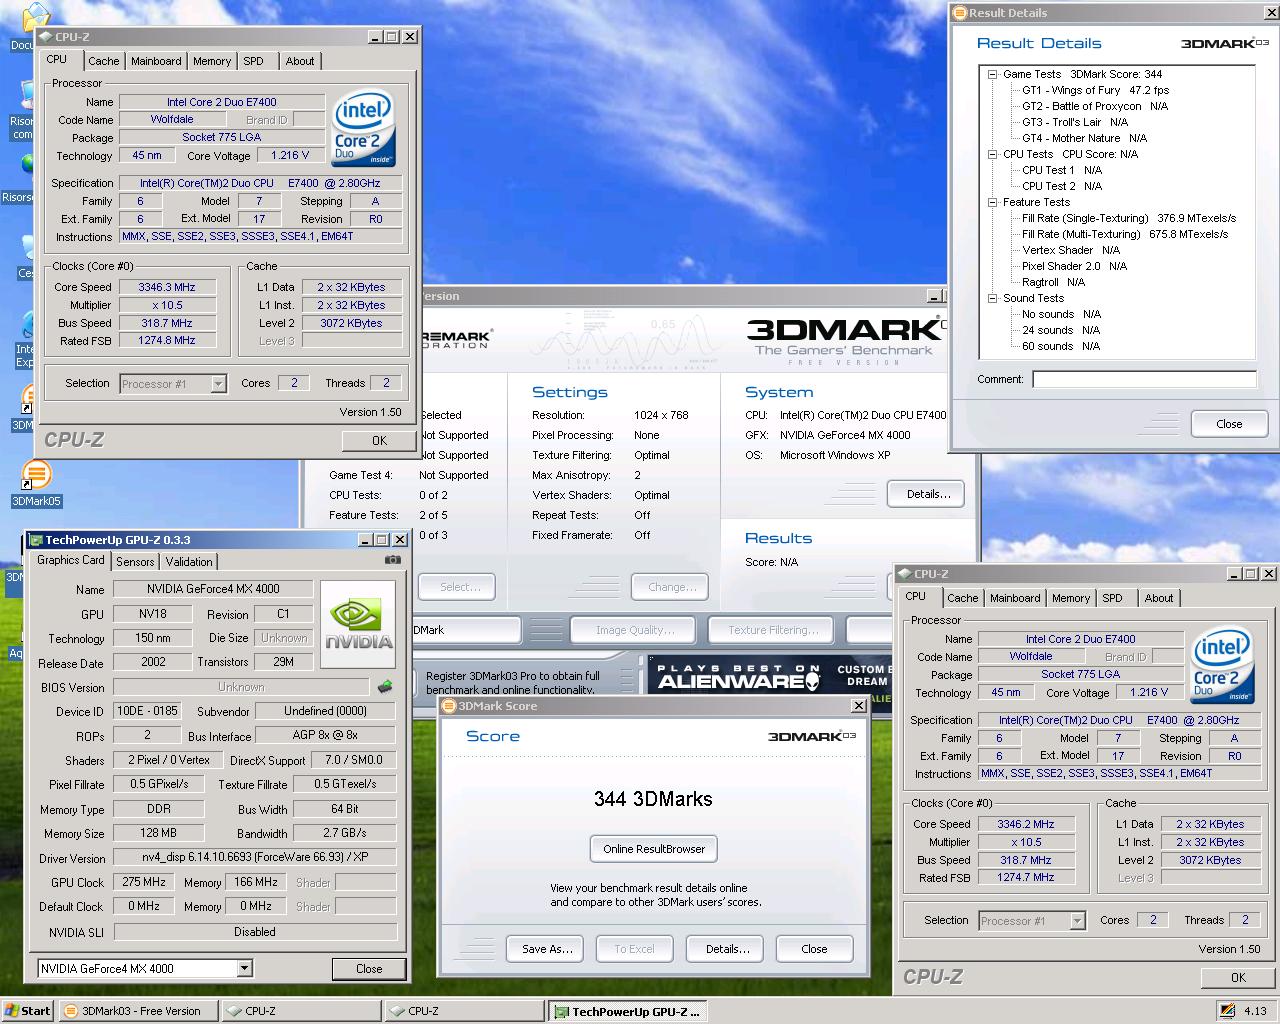The image size is (1280, 1024).
Task: Select CPU Test 1 result row
Action: (x=1062, y=170)
